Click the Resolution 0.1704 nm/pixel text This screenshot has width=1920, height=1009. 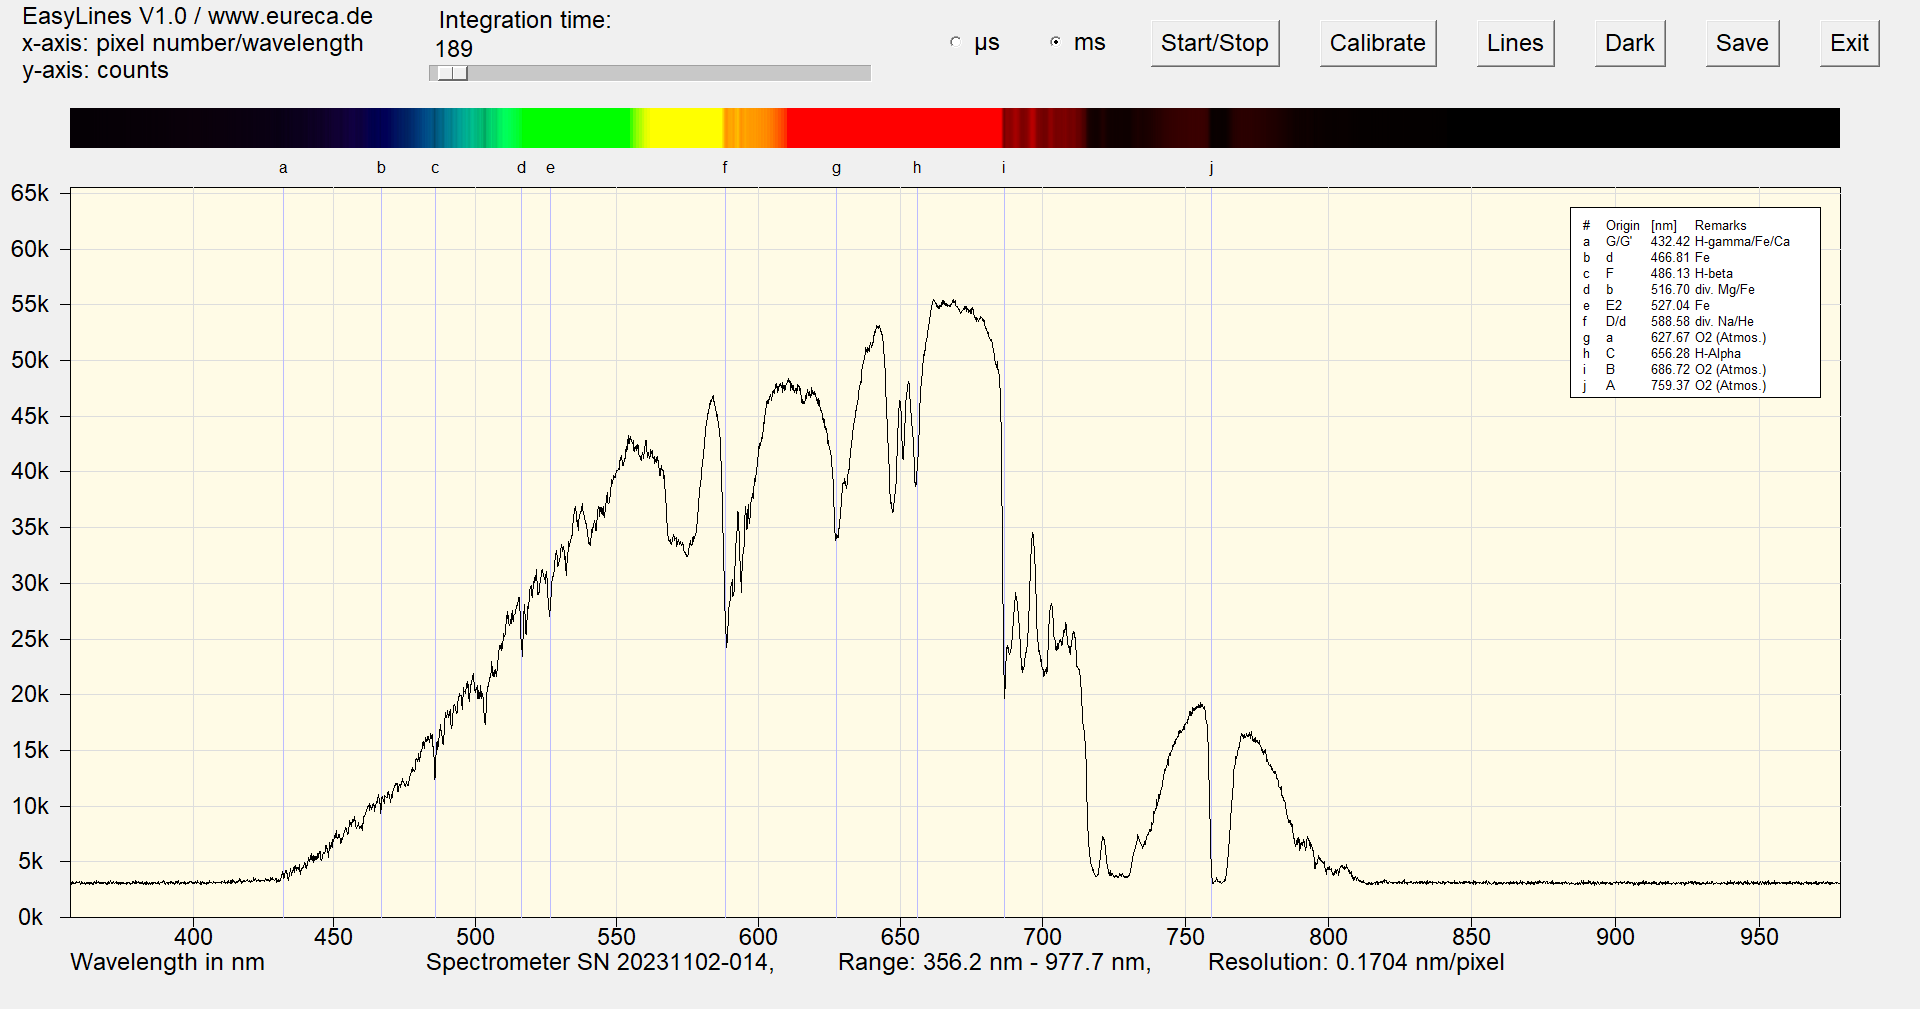[1356, 962]
